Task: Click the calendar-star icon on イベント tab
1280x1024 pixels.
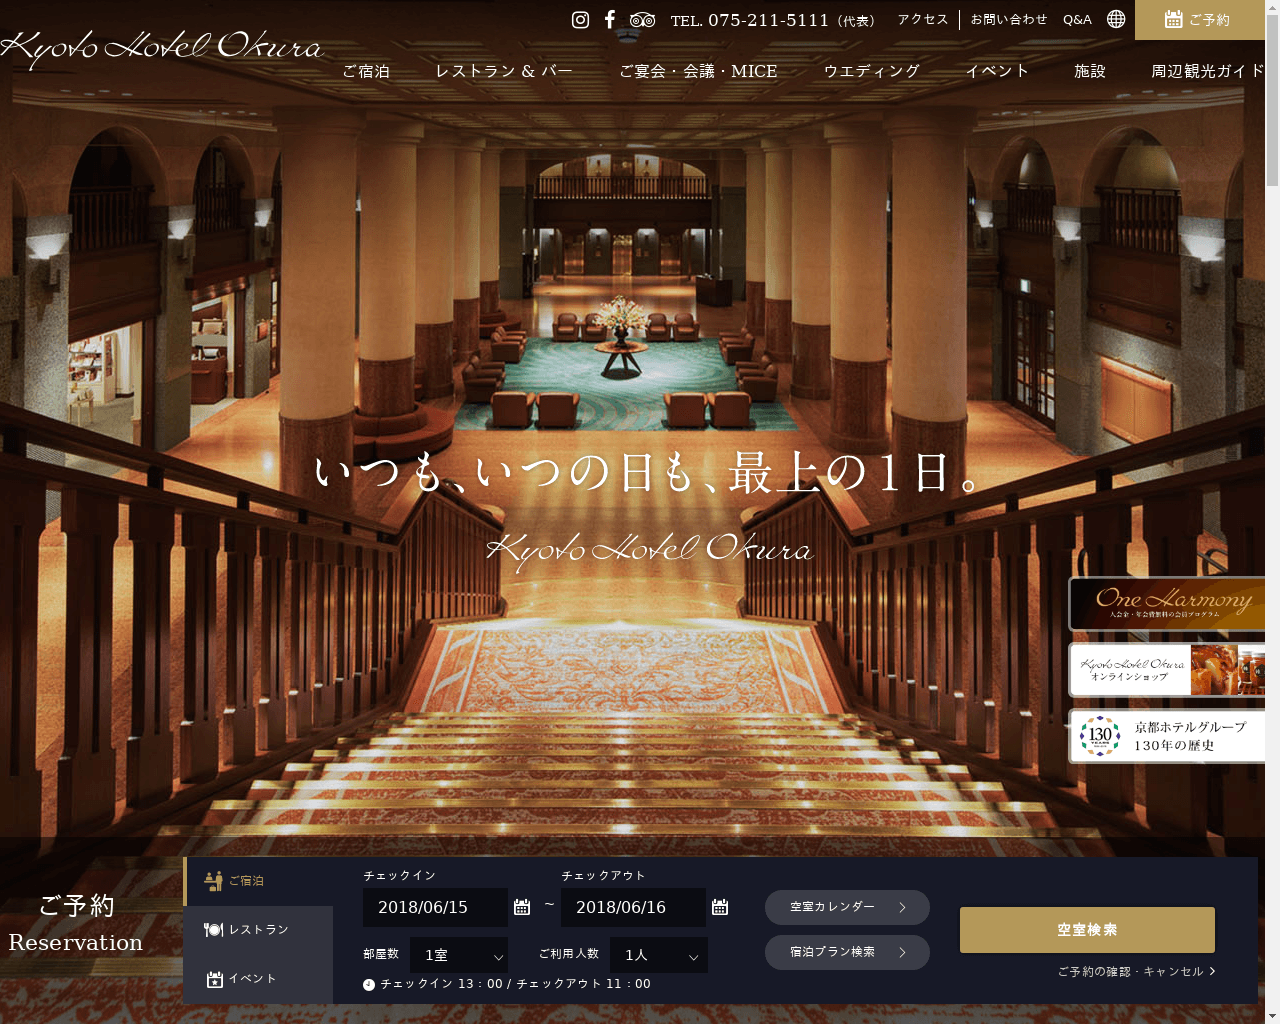Action: (214, 979)
